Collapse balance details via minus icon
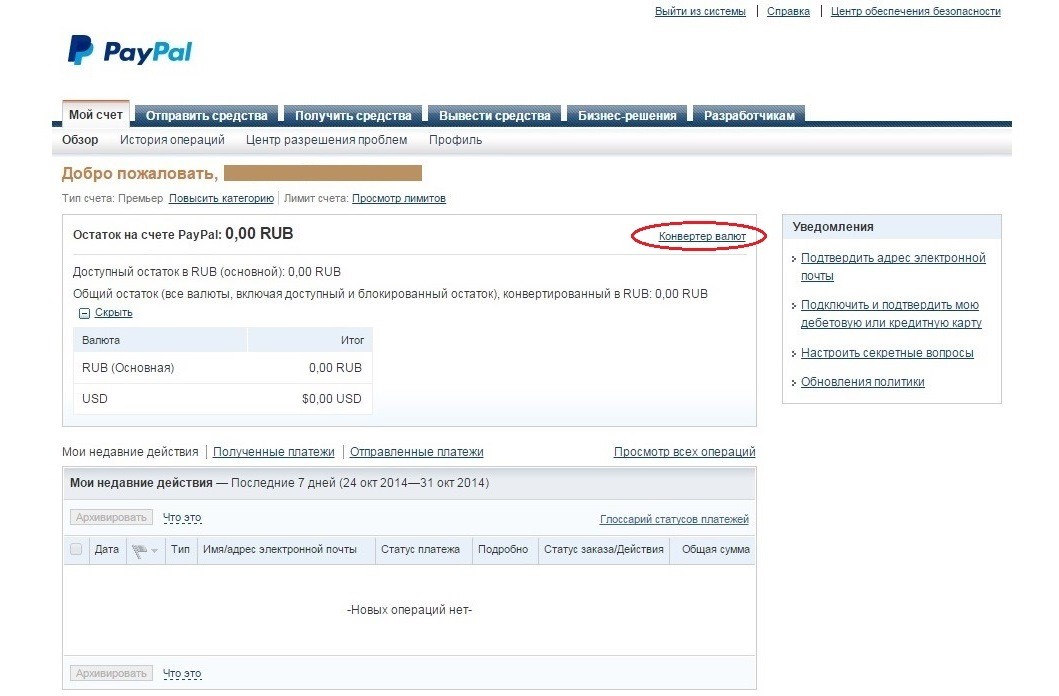This screenshot has width=1059, height=696. click(x=84, y=313)
